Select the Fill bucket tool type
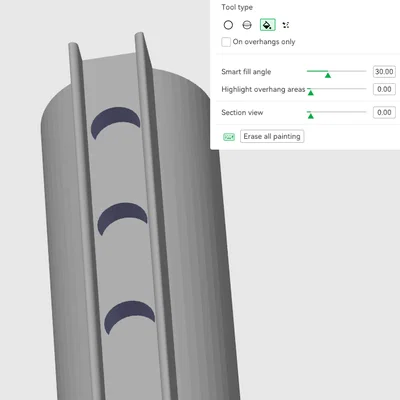Image resolution: width=400 pixels, height=400 pixels. pos(268,25)
